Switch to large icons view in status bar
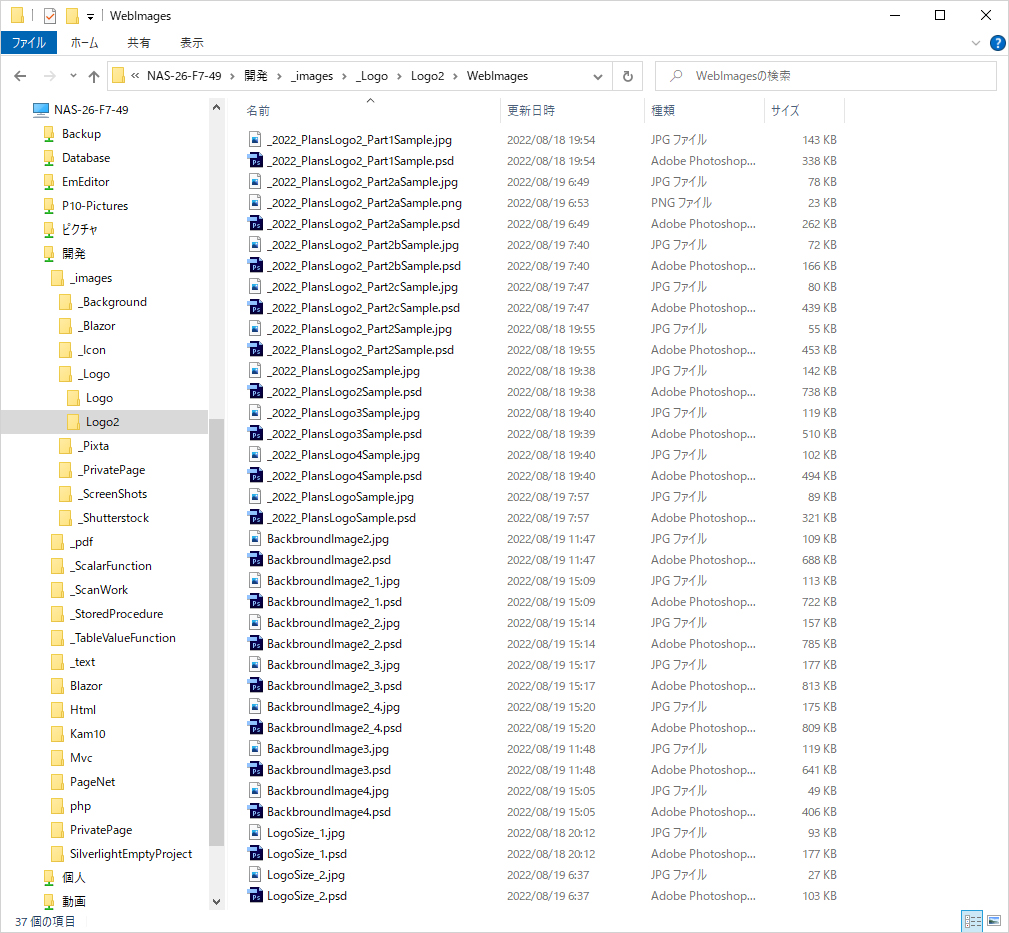The height and width of the screenshot is (933, 1009). 994,920
